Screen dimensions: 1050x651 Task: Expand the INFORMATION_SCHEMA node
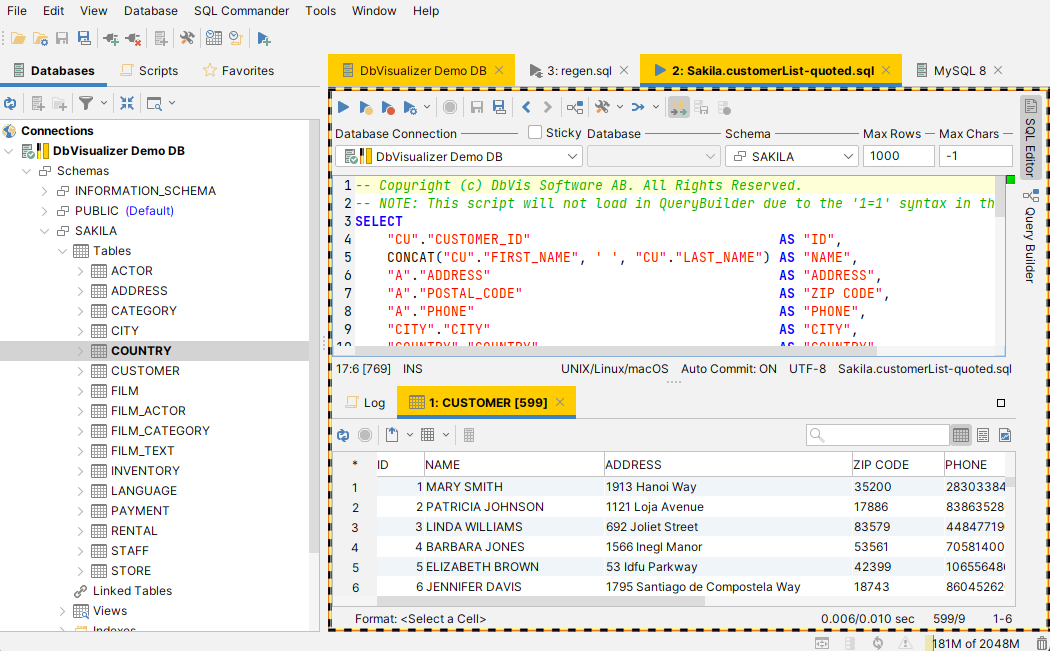[x=44, y=191]
